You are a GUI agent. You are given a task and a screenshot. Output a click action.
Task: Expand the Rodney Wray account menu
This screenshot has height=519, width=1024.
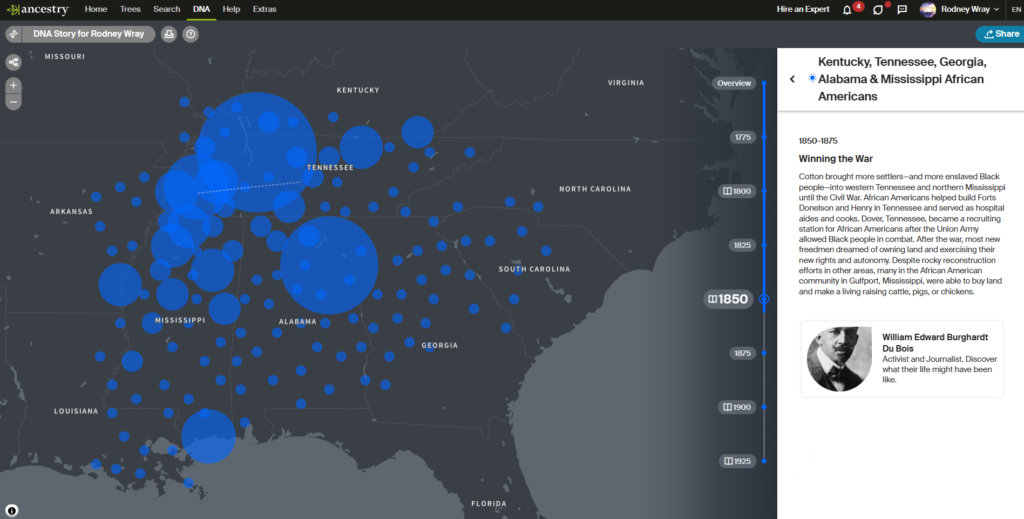click(x=959, y=10)
